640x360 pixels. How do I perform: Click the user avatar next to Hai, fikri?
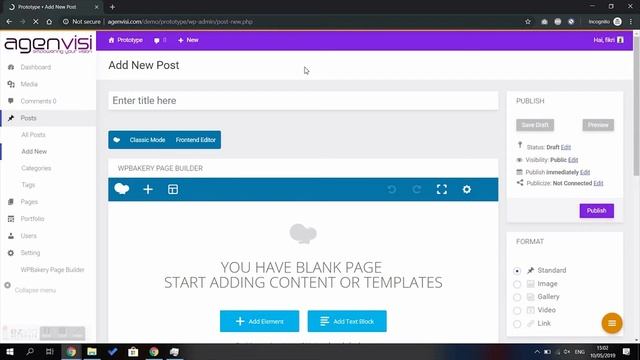[x=620, y=40]
